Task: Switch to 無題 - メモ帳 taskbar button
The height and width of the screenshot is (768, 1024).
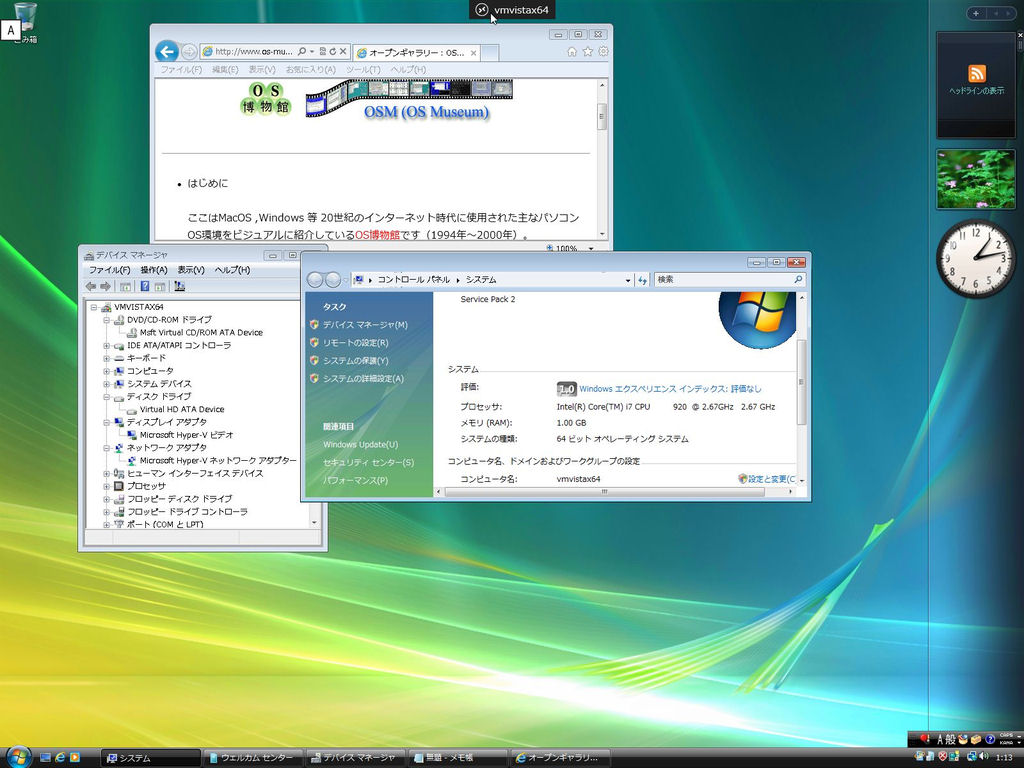Action: pos(457,758)
